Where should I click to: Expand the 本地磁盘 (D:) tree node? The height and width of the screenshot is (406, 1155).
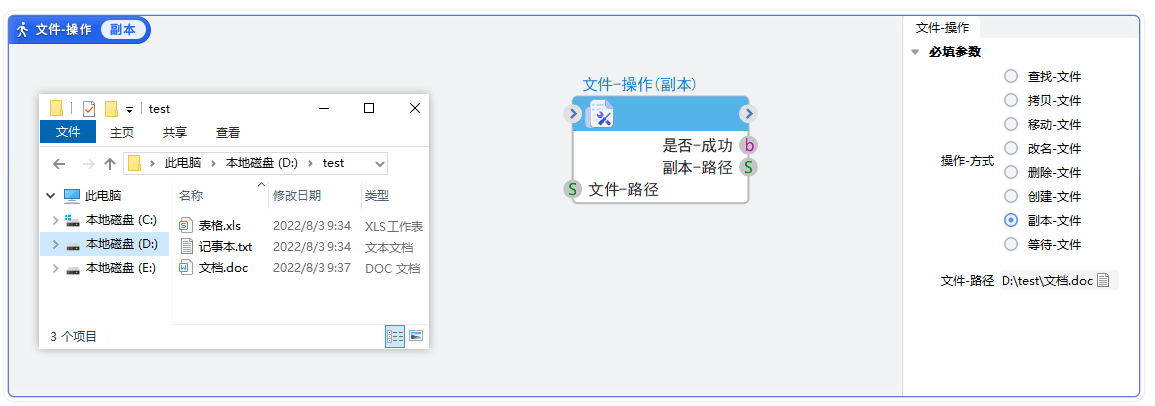click(55, 244)
